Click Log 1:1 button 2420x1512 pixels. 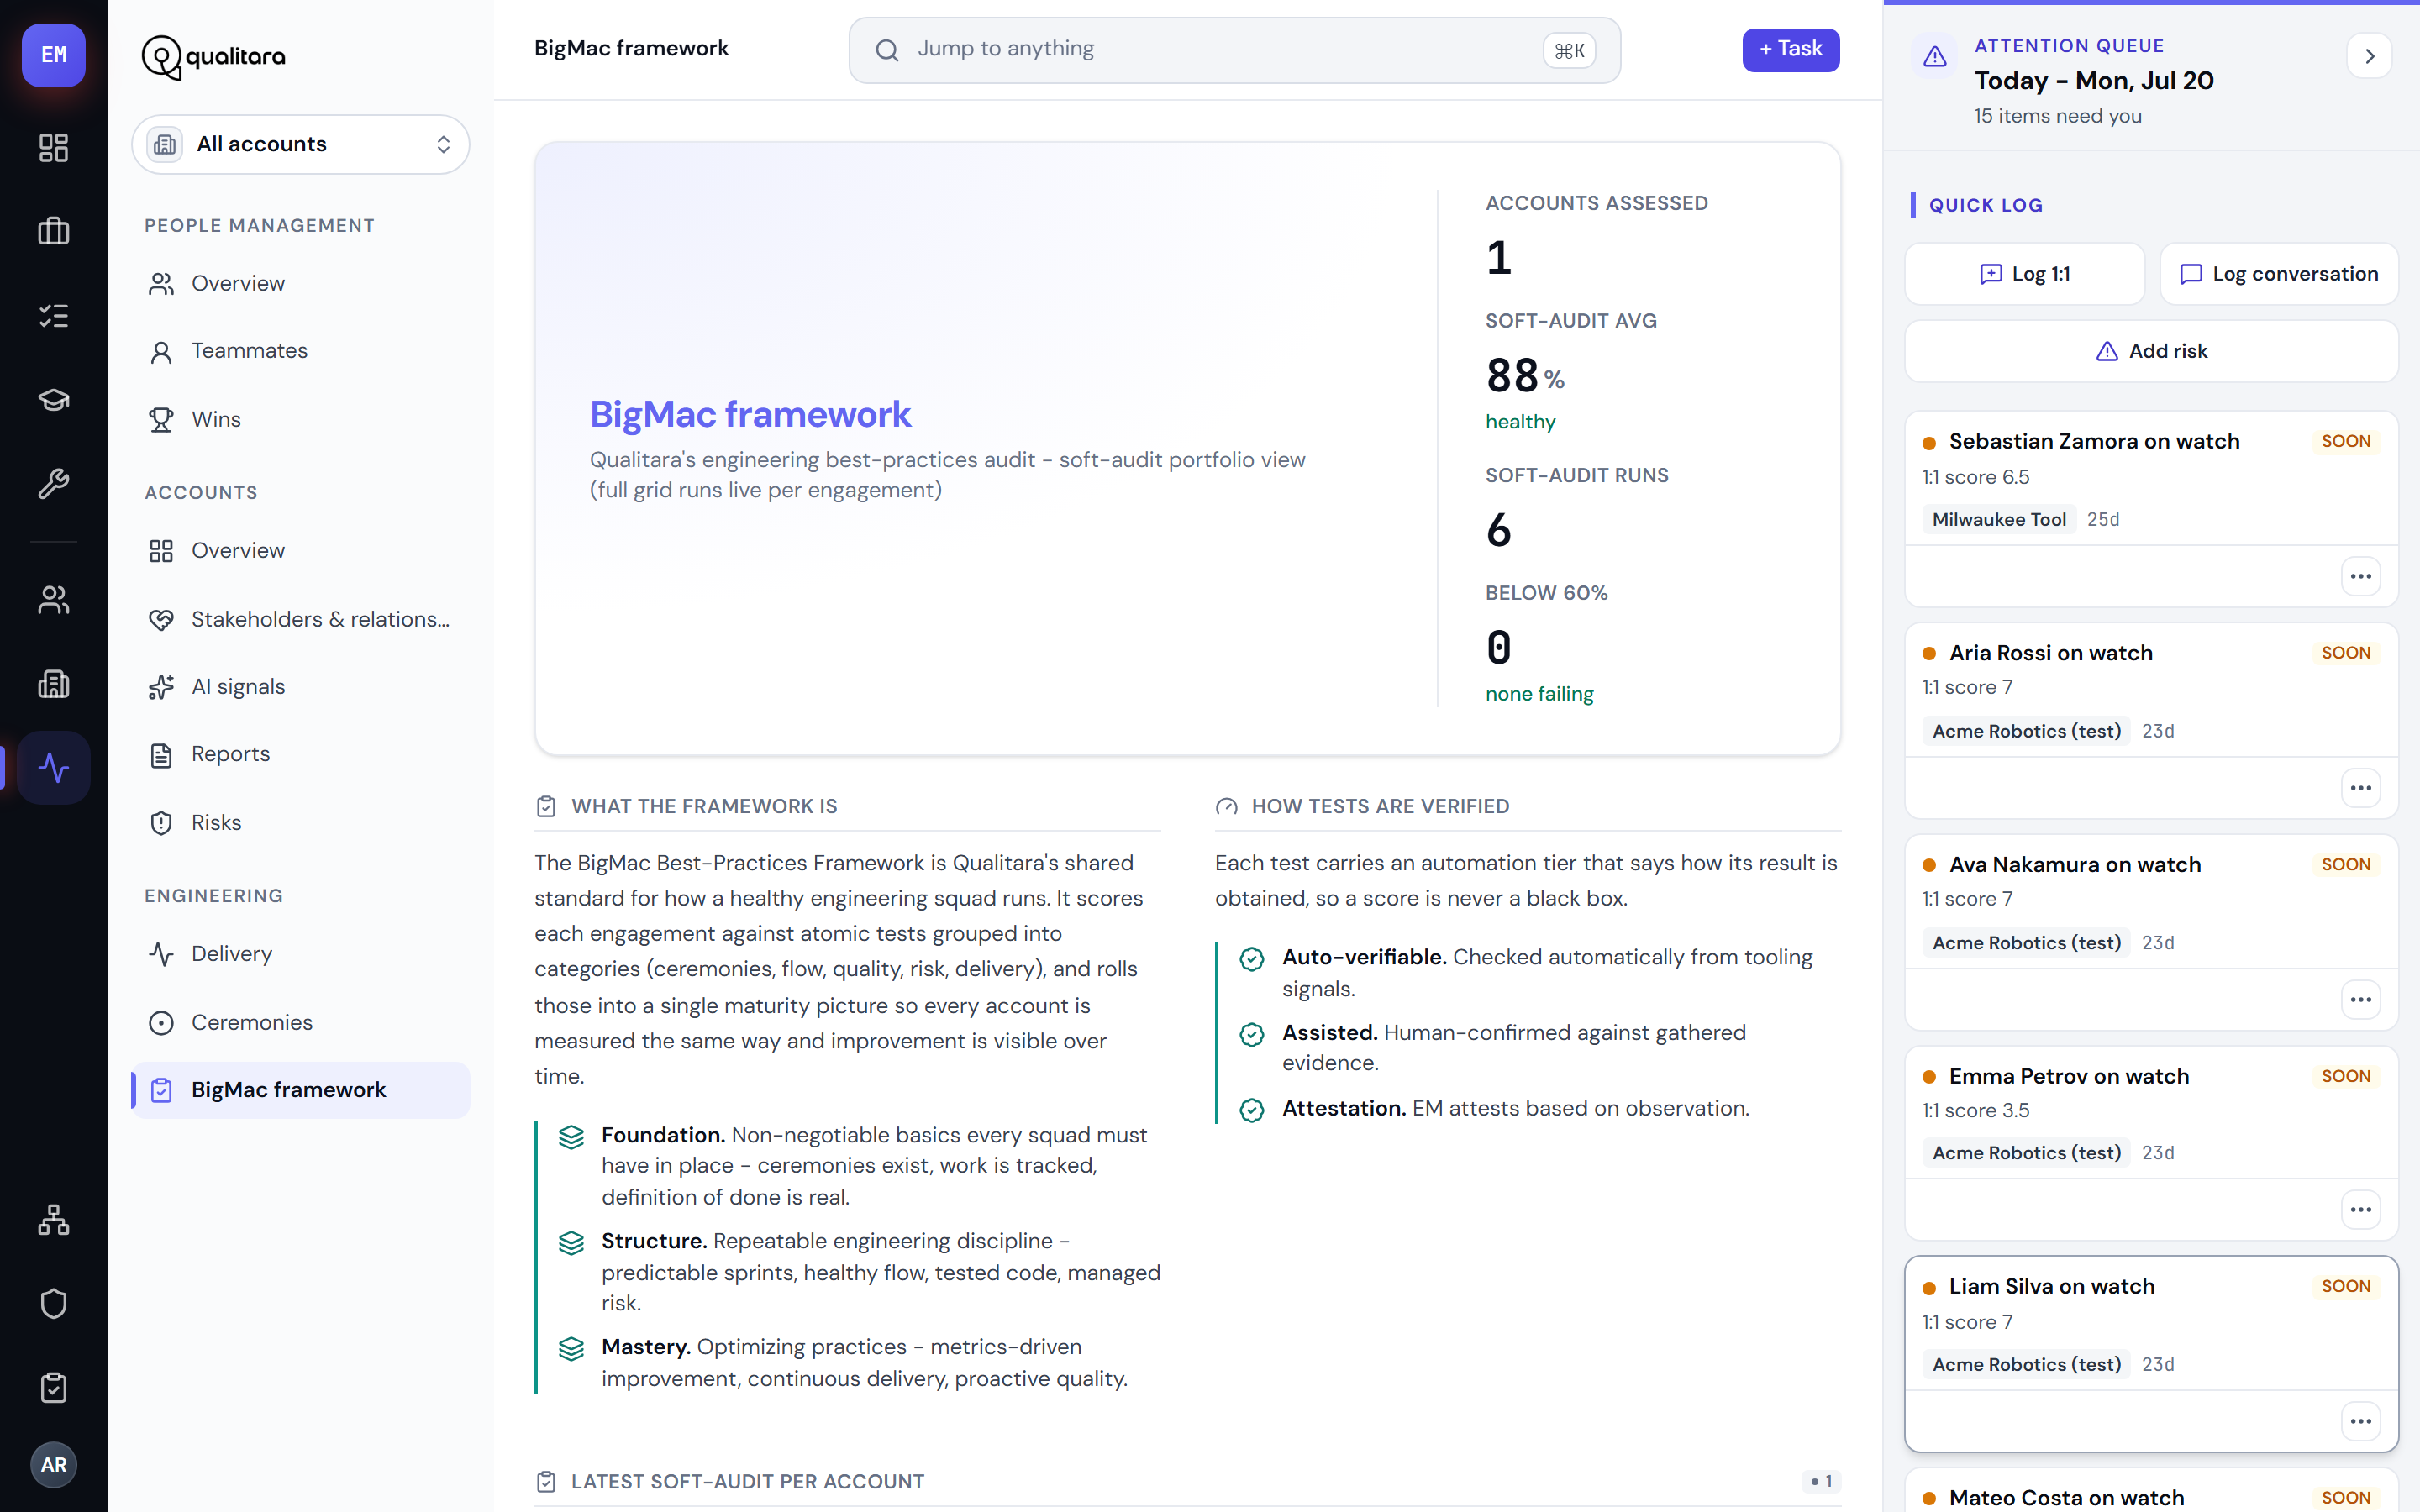coord(2025,274)
